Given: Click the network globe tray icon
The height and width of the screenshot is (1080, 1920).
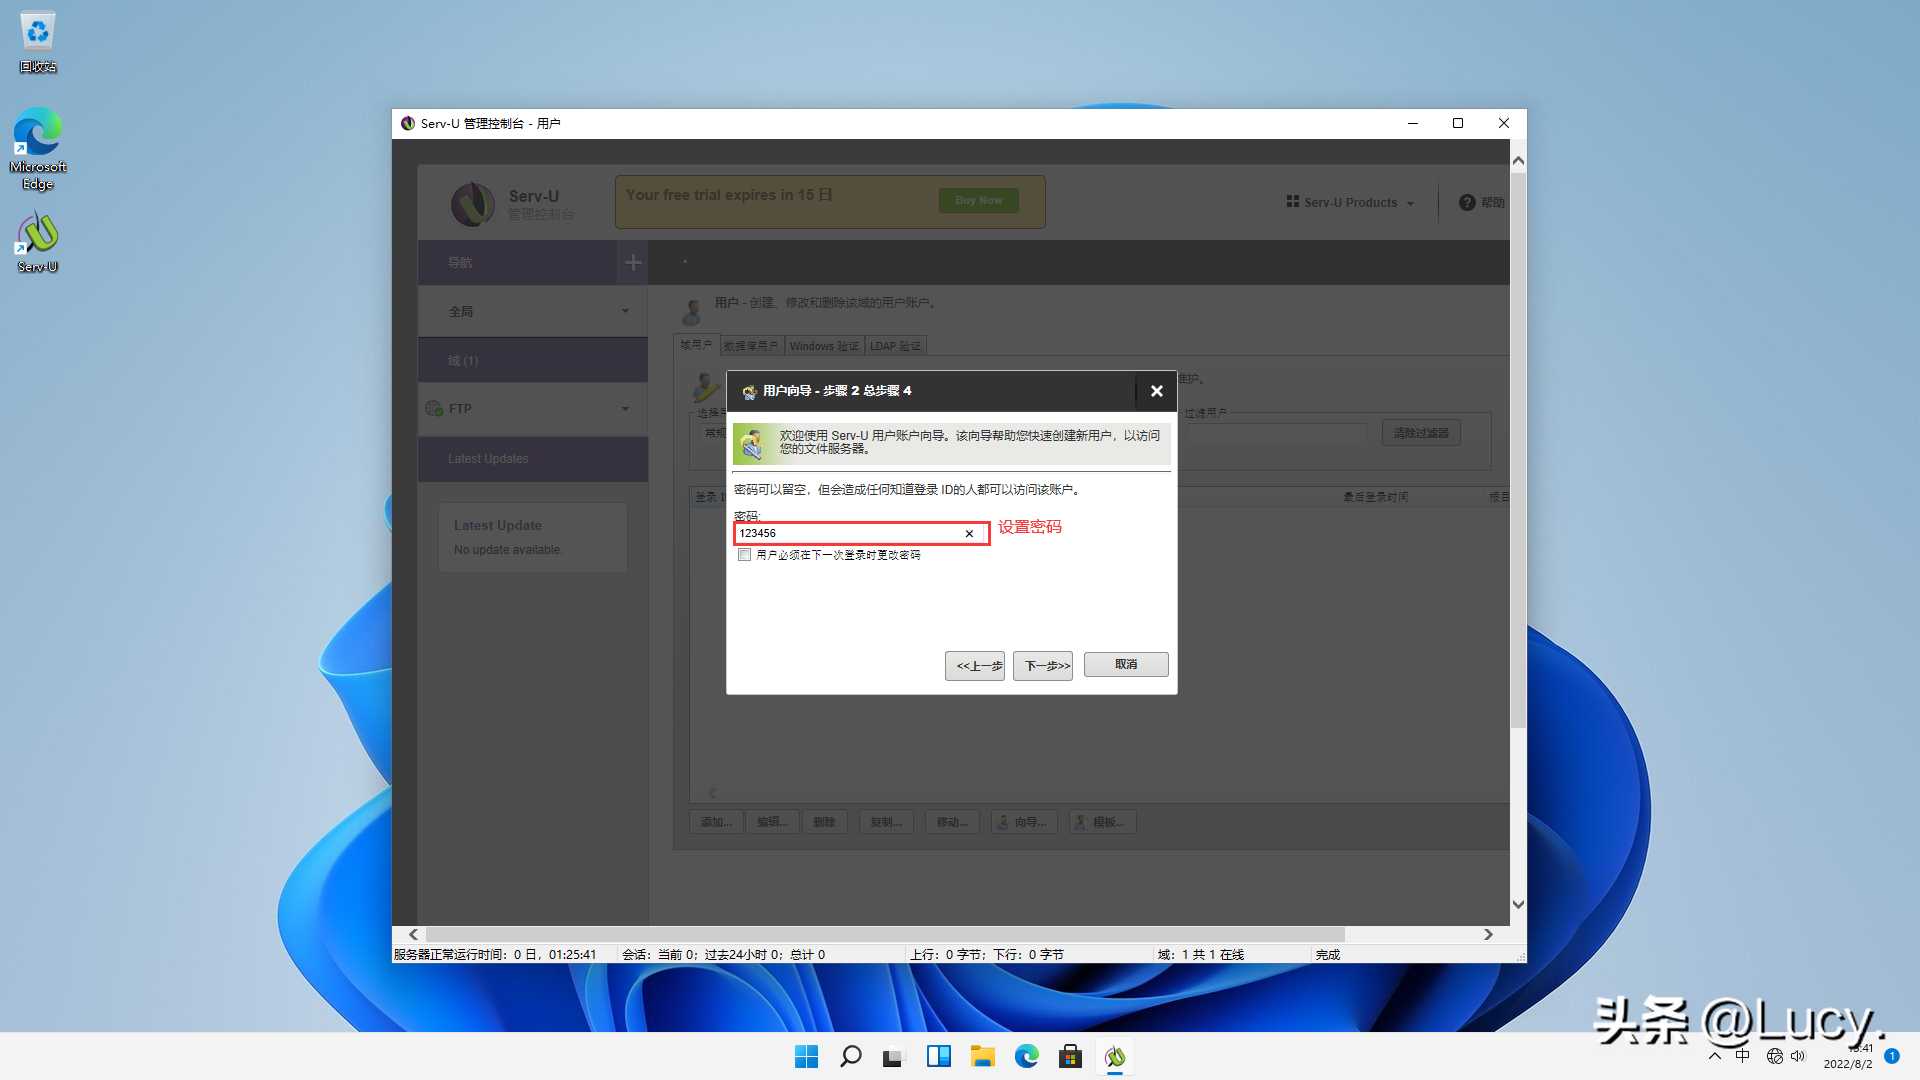Looking at the screenshot, I should [x=1775, y=1057].
